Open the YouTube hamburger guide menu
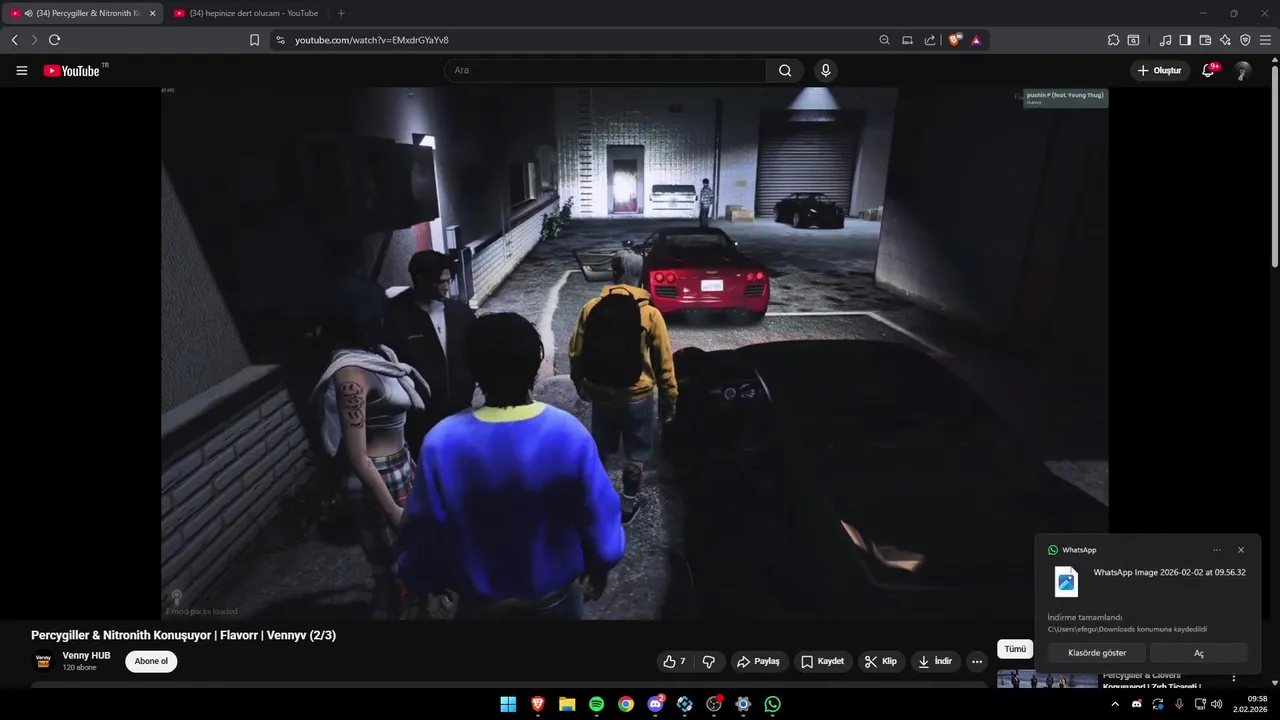1280x720 pixels. pyautogui.click(x=21, y=71)
